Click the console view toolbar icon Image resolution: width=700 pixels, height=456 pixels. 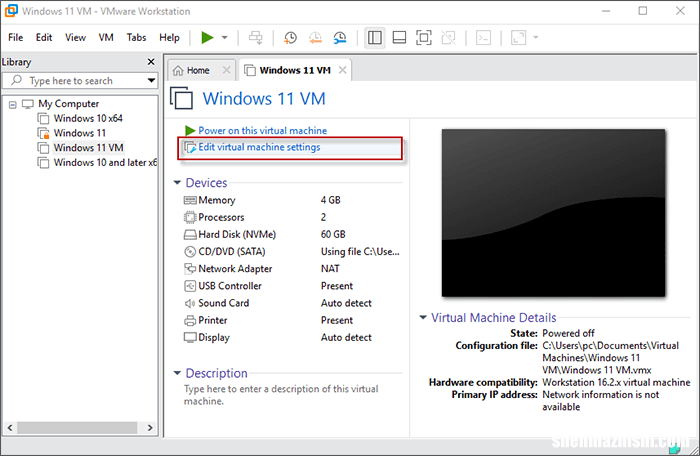click(x=483, y=38)
